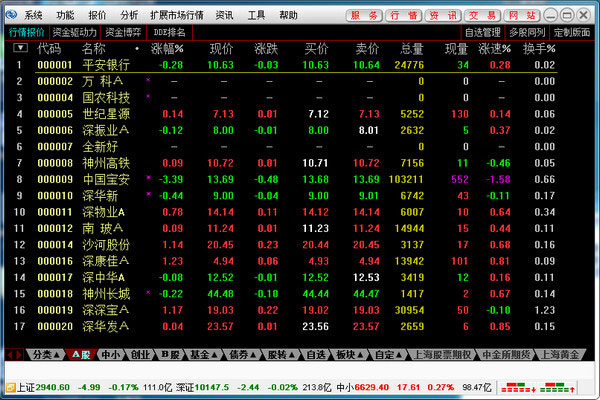Sort by the 涨速% column header
The image size is (600, 400).
[494, 49]
